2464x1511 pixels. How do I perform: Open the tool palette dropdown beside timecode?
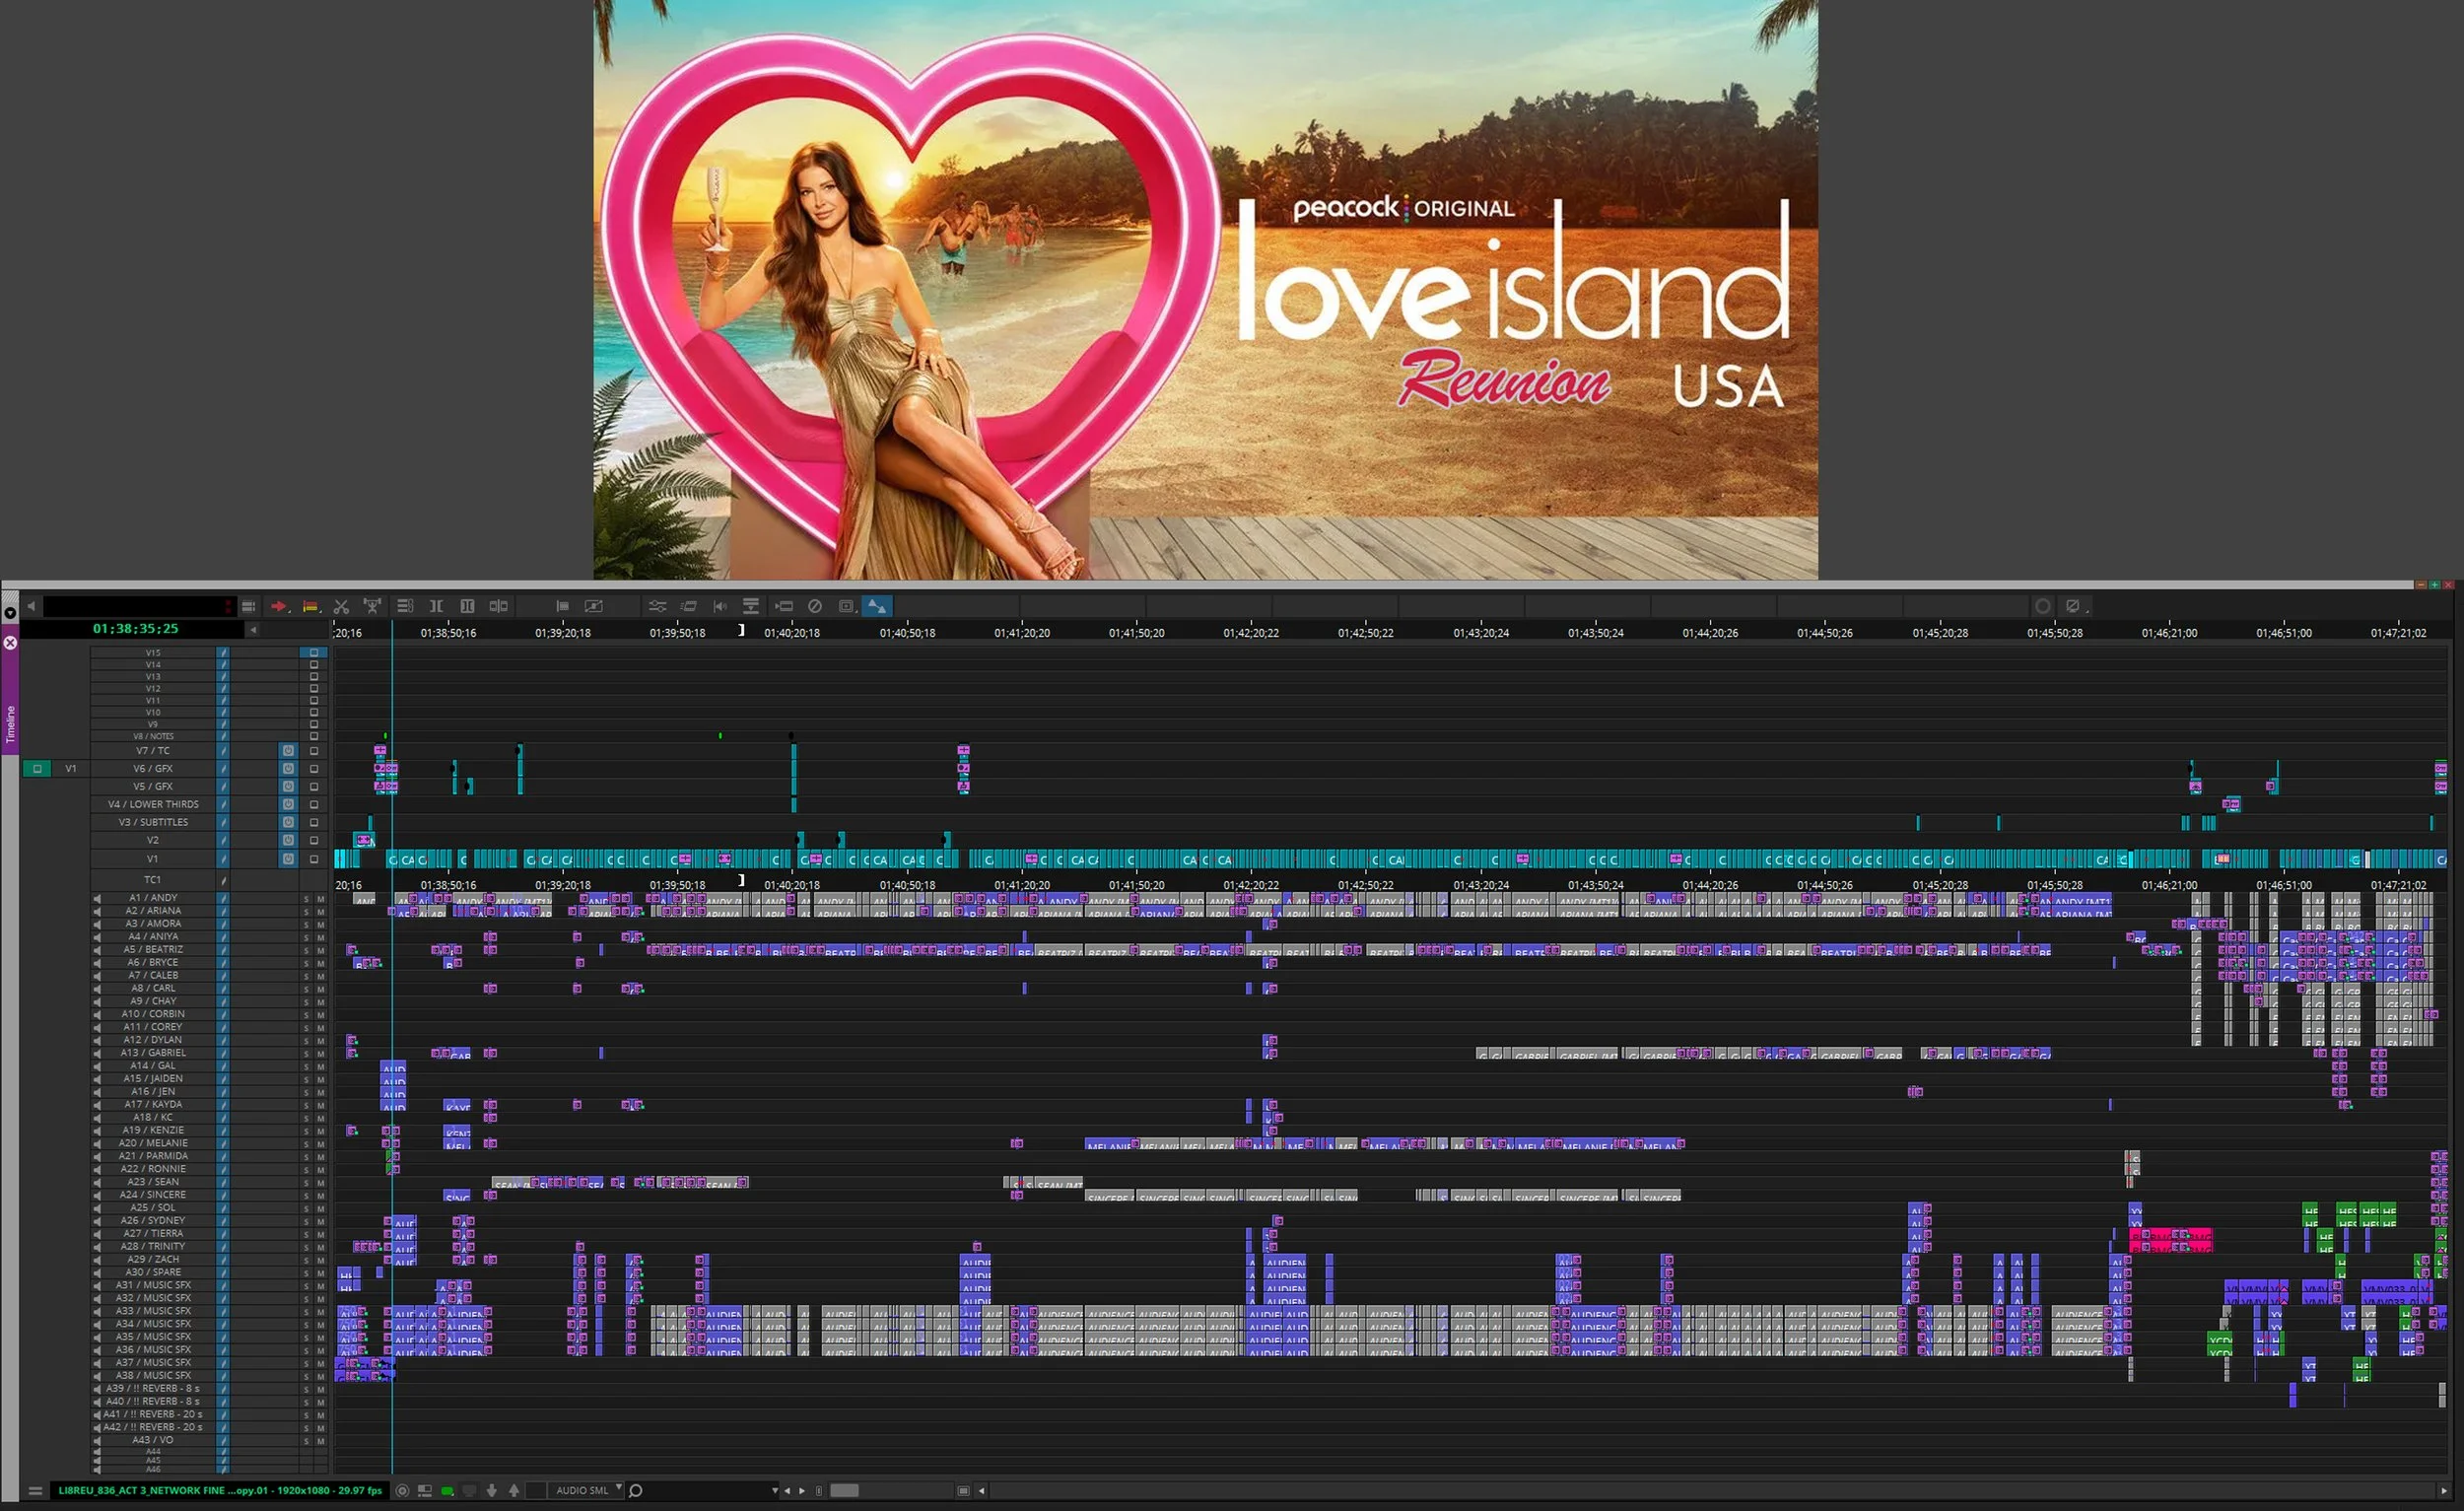(x=248, y=606)
